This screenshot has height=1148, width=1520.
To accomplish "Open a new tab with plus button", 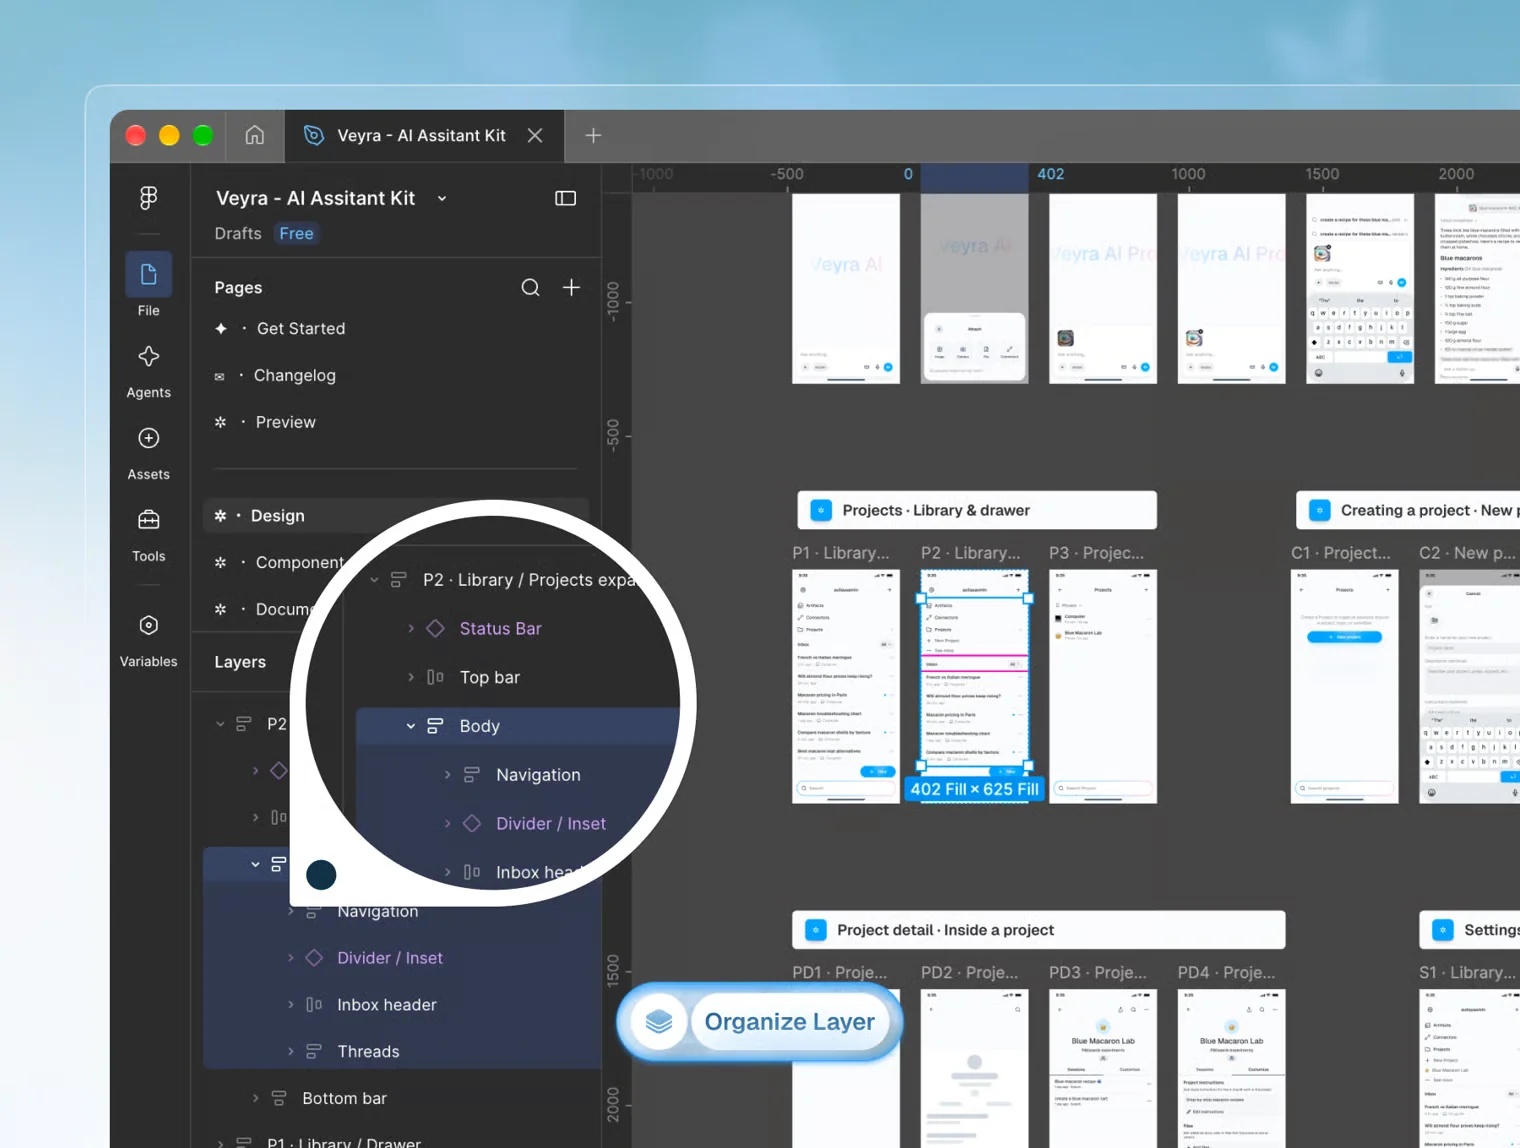I will click(593, 135).
